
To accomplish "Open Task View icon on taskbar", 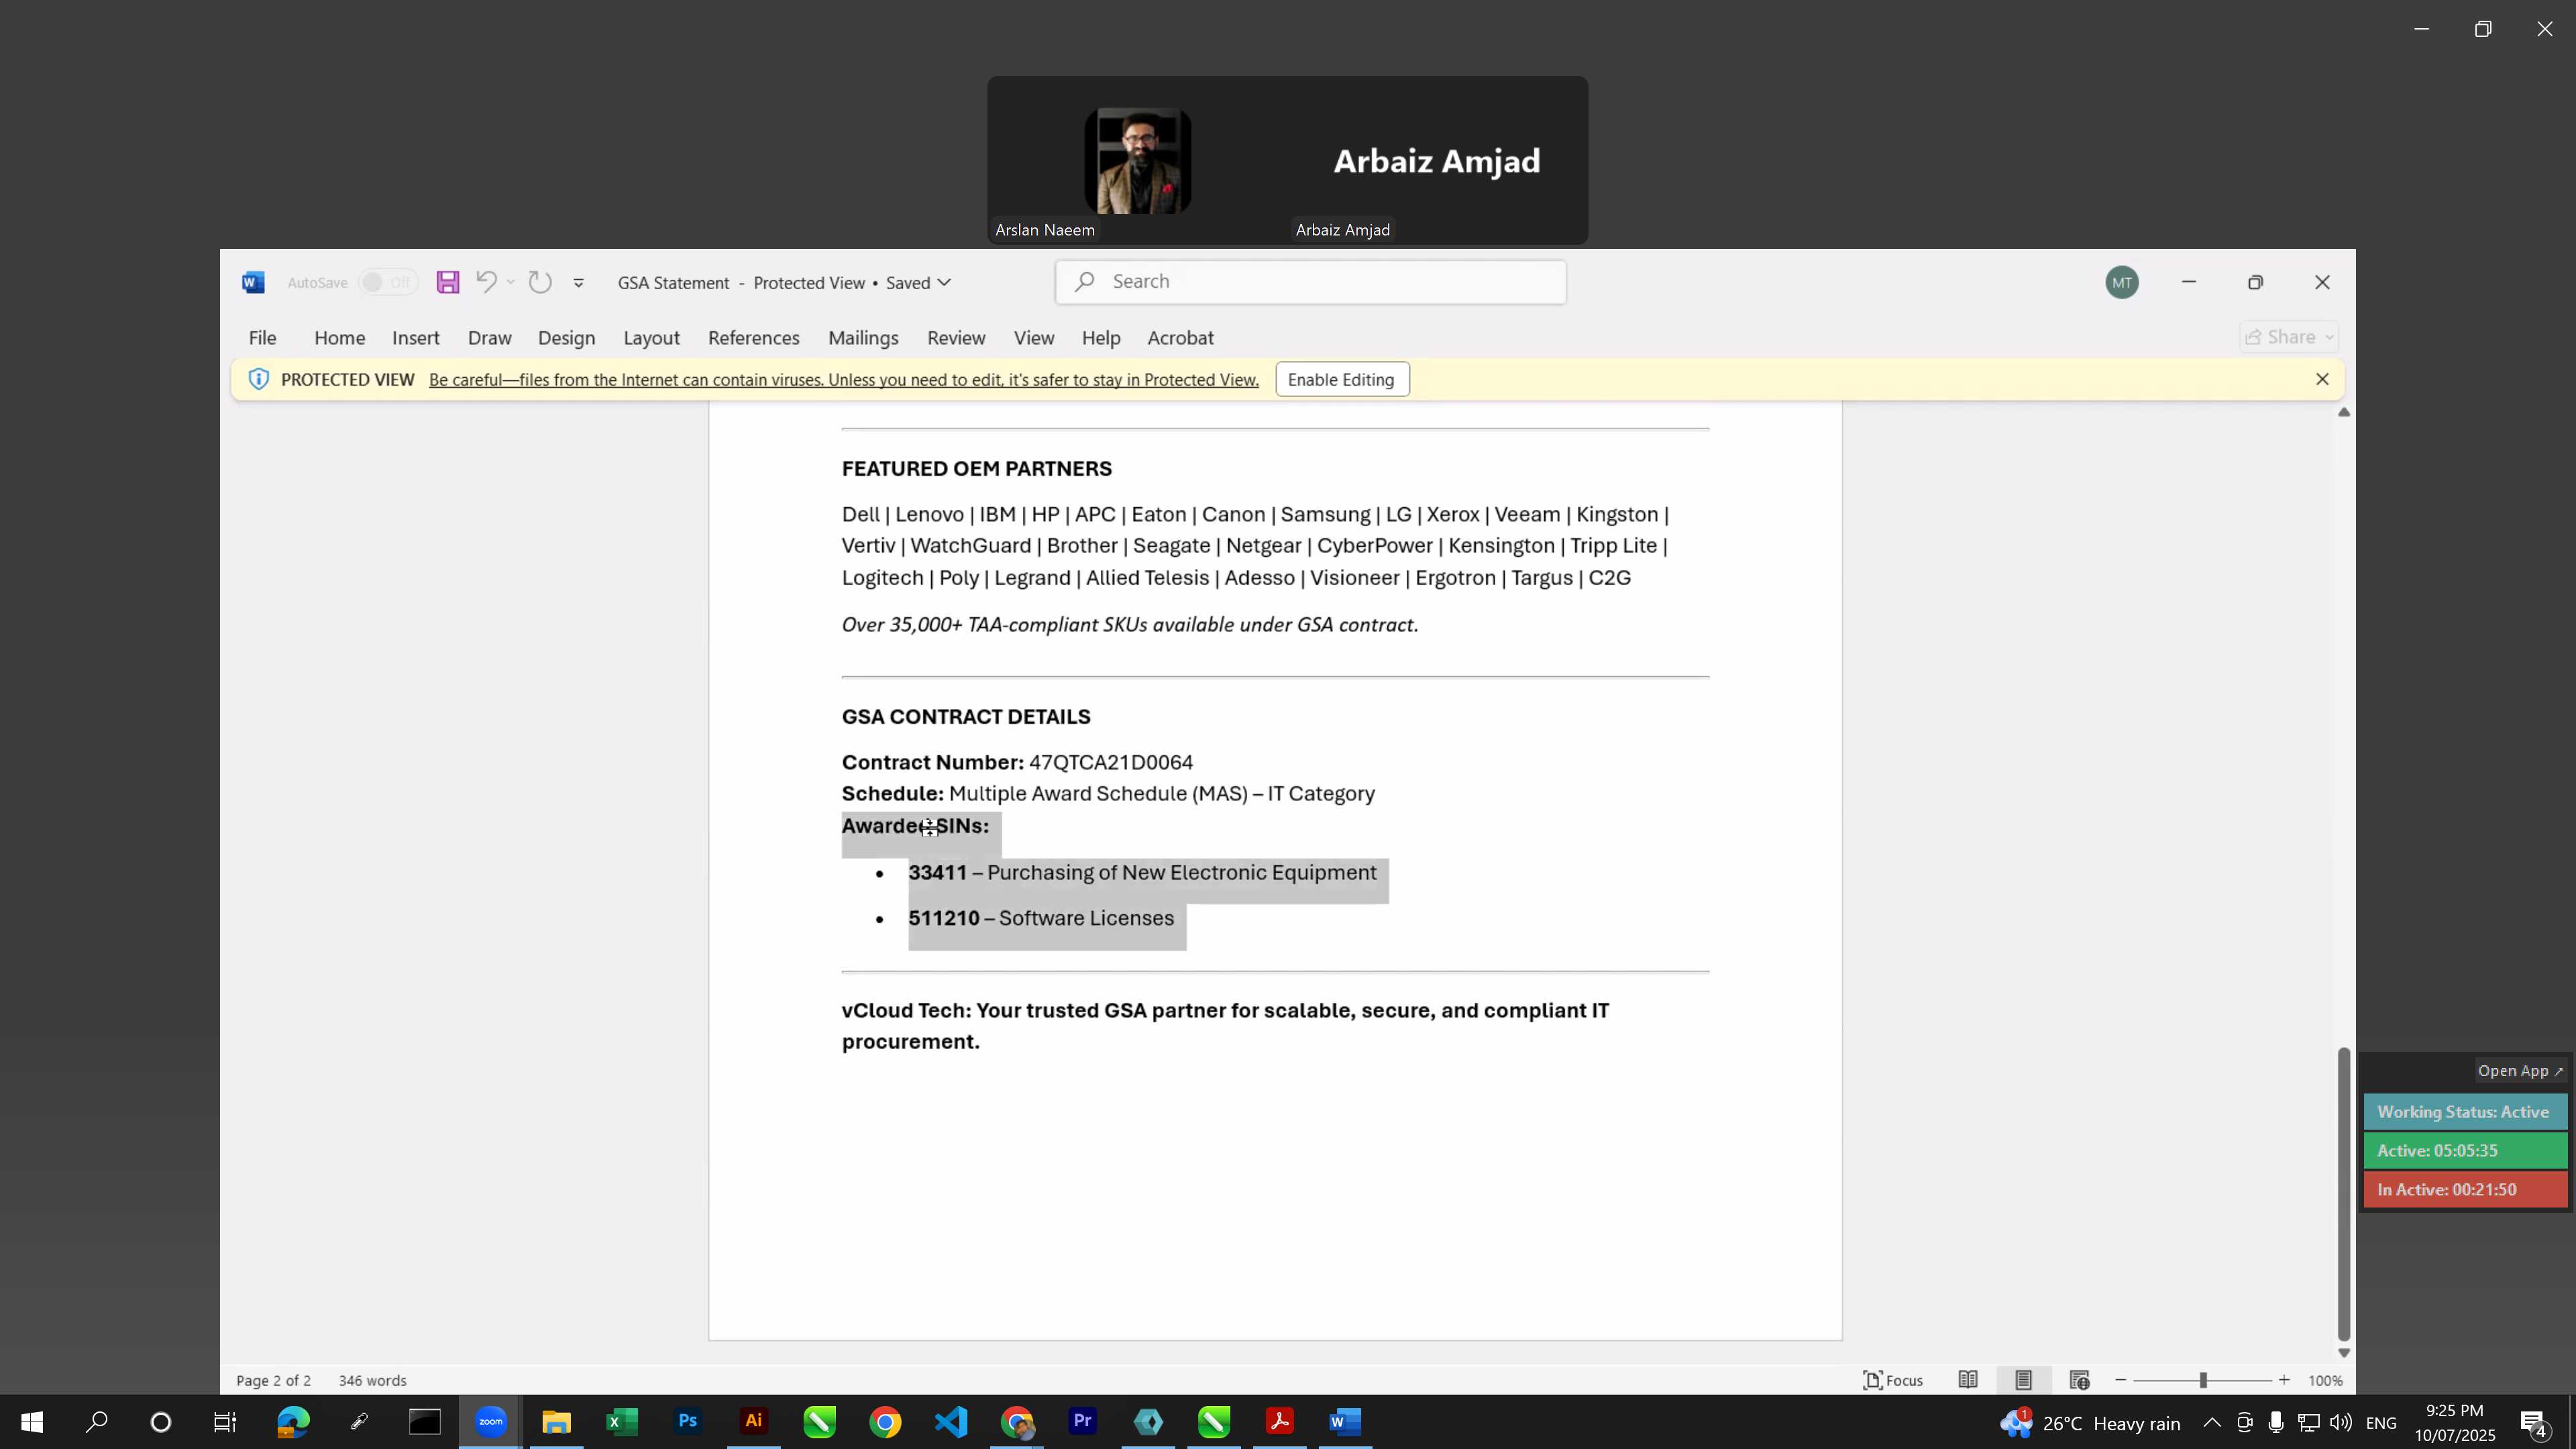I will click(x=225, y=1422).
